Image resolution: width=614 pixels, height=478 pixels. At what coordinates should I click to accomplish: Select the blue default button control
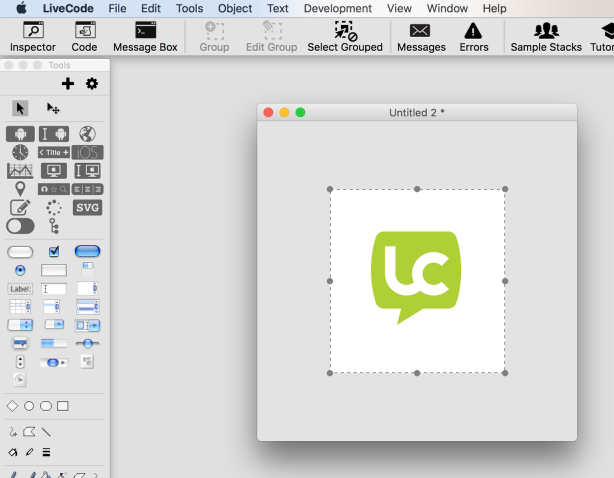pyautogui.click(x=87, y=251)
